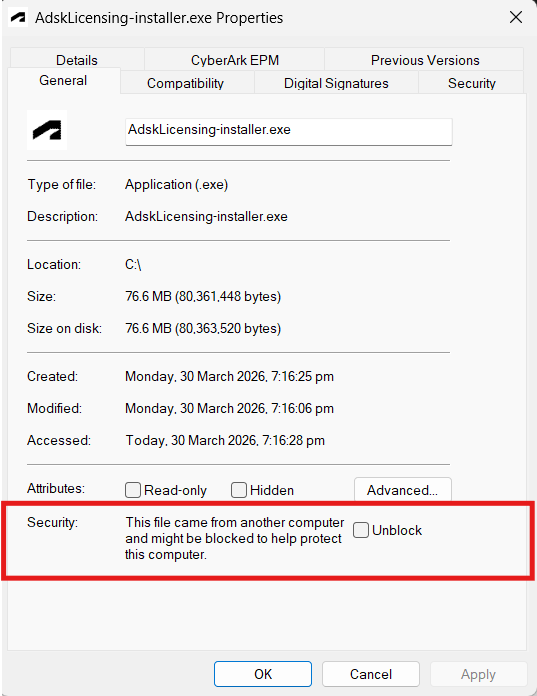Click the Cancel button

tap(371, 674)
